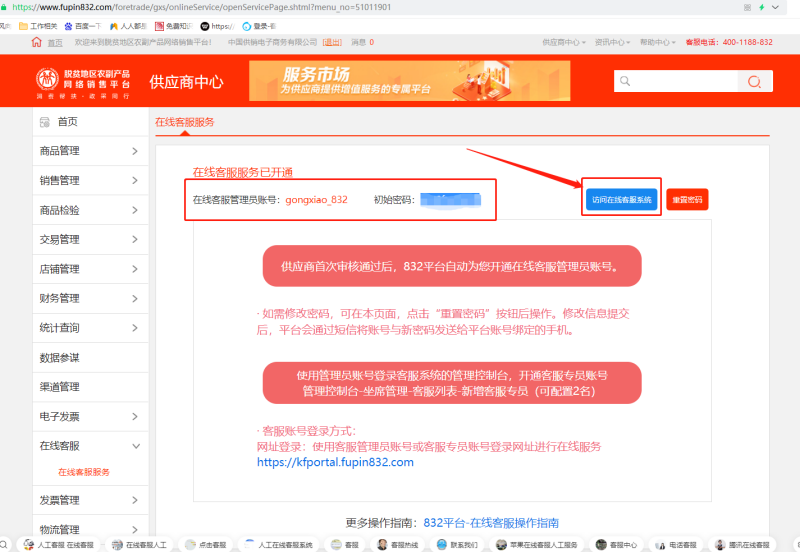
Task: Click the magnifier icon inside the search box
Action: (x=625, y=81)
